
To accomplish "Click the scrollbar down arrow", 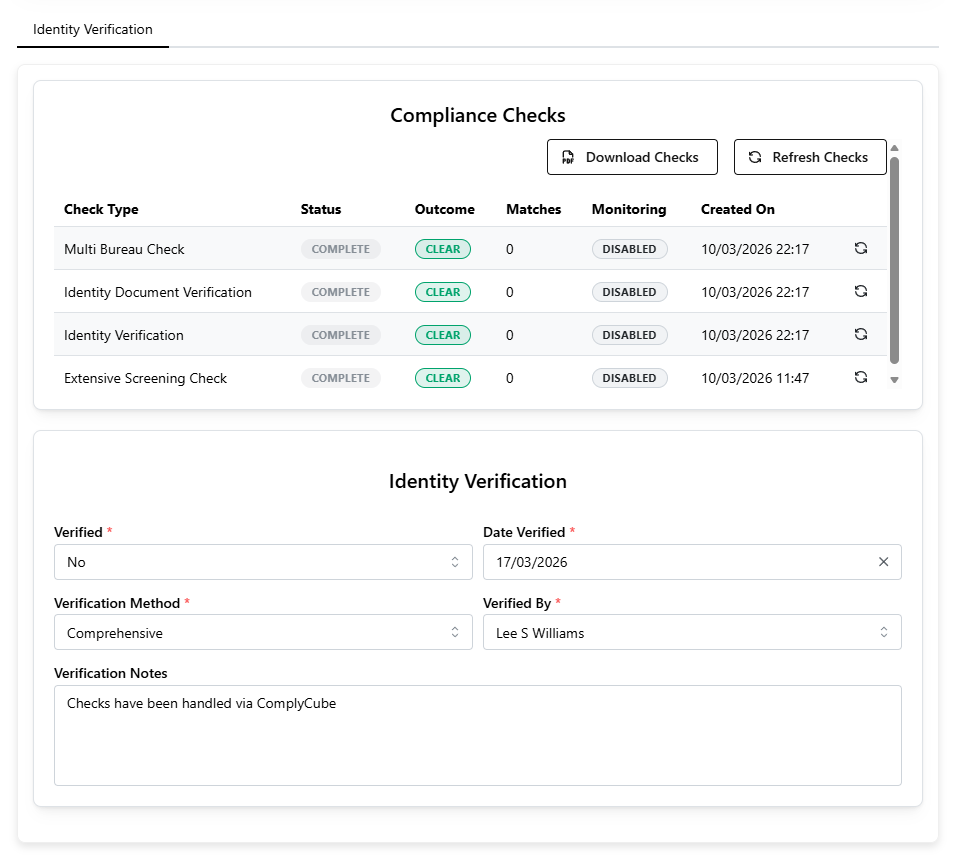I will point(895,380).
